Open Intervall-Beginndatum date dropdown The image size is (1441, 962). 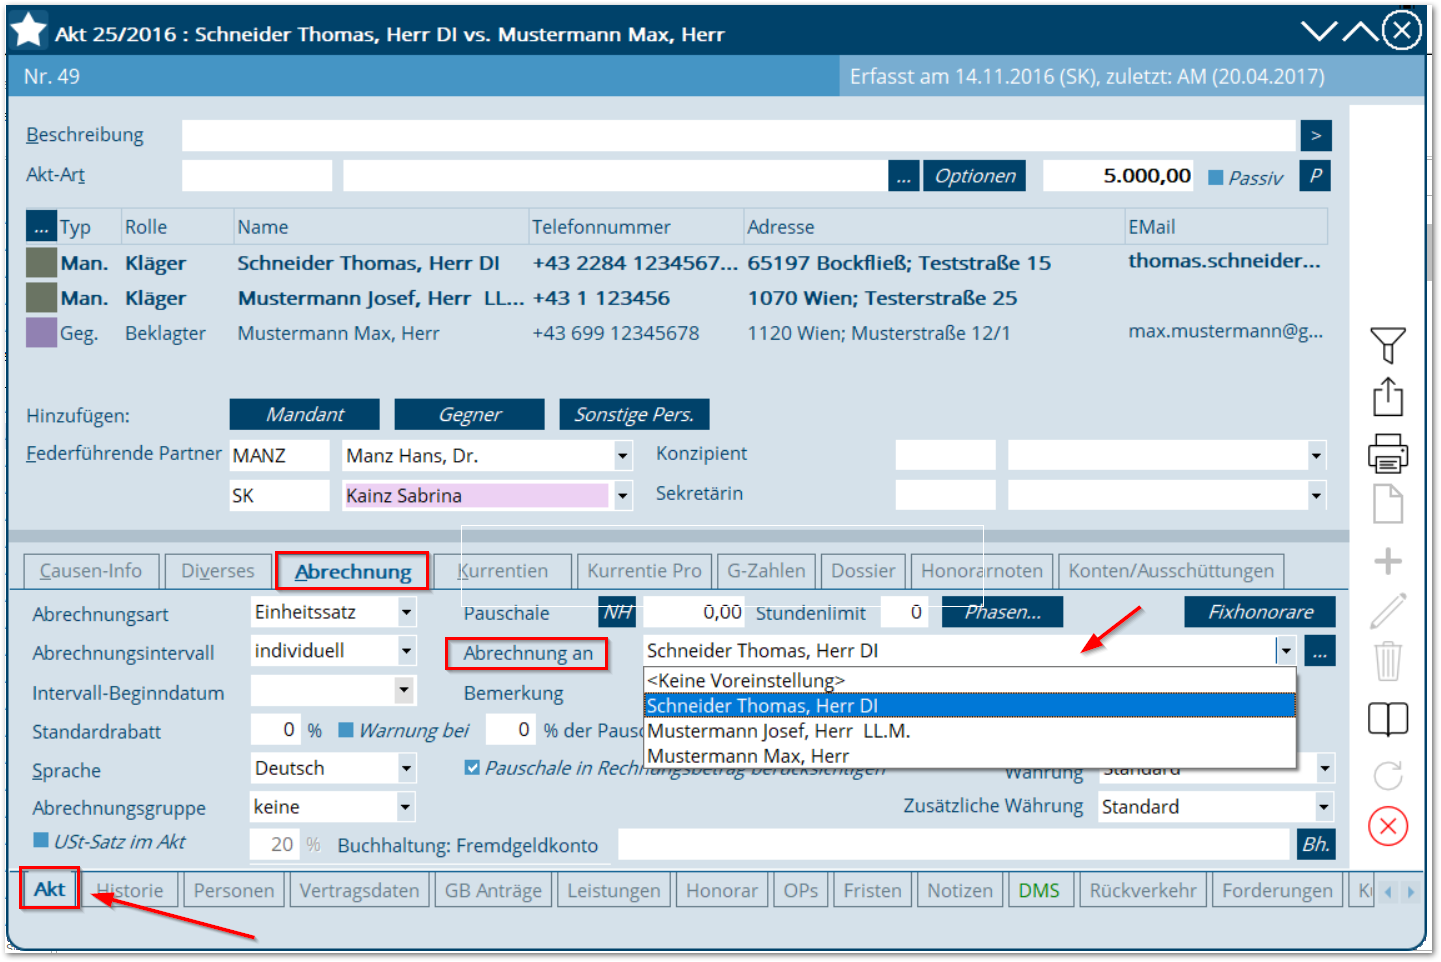click(403, 690)
